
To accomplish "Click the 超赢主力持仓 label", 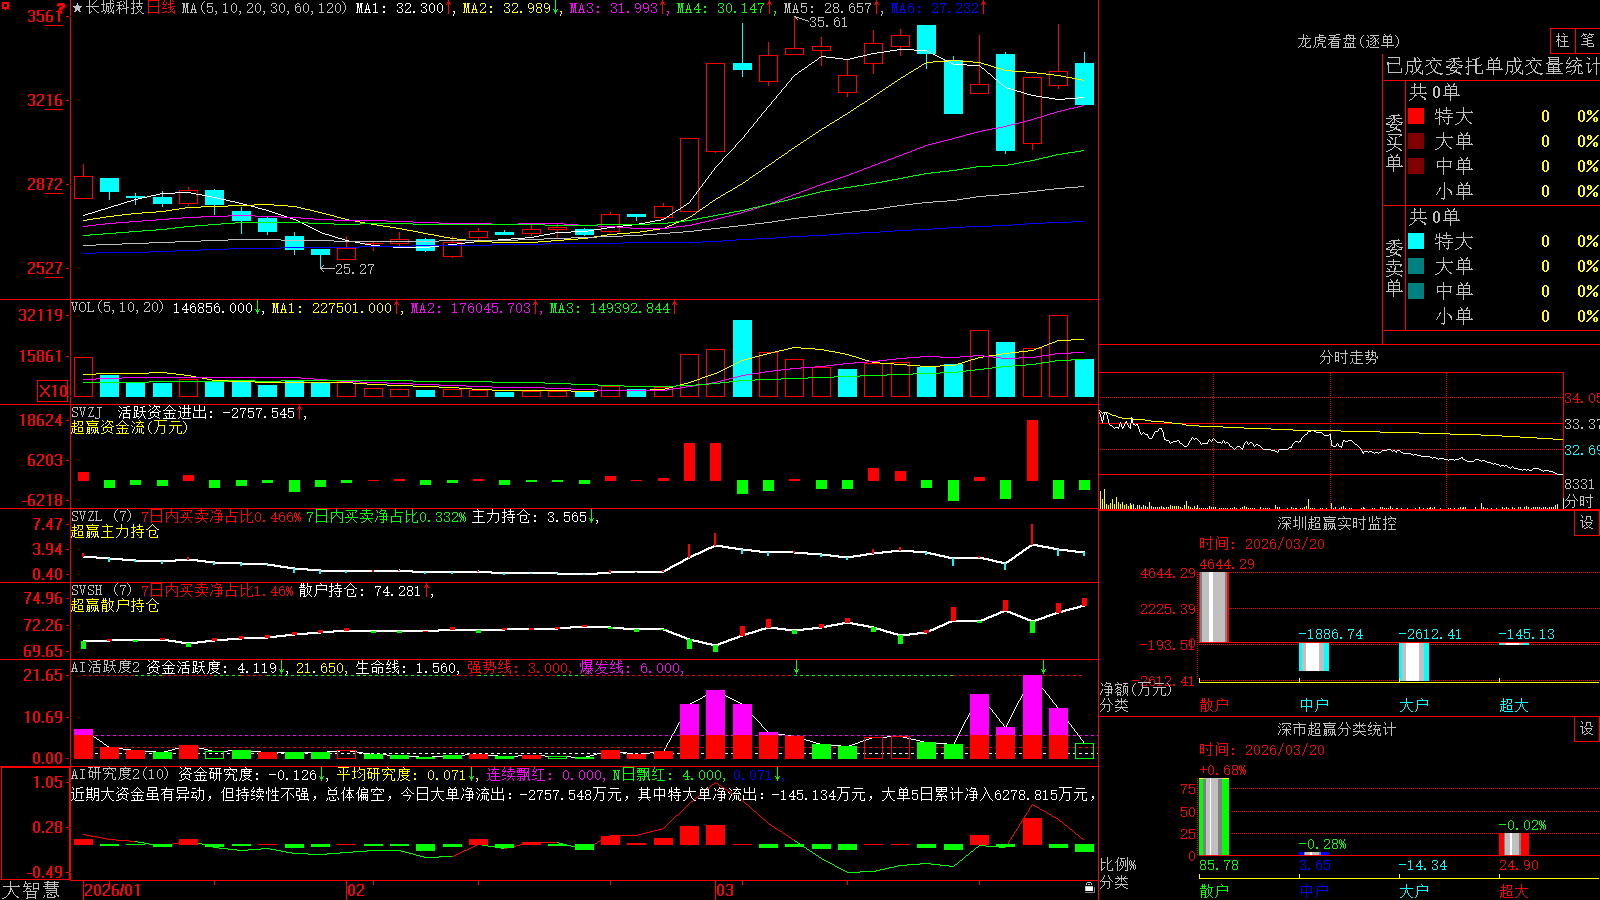I will point(115,531).
